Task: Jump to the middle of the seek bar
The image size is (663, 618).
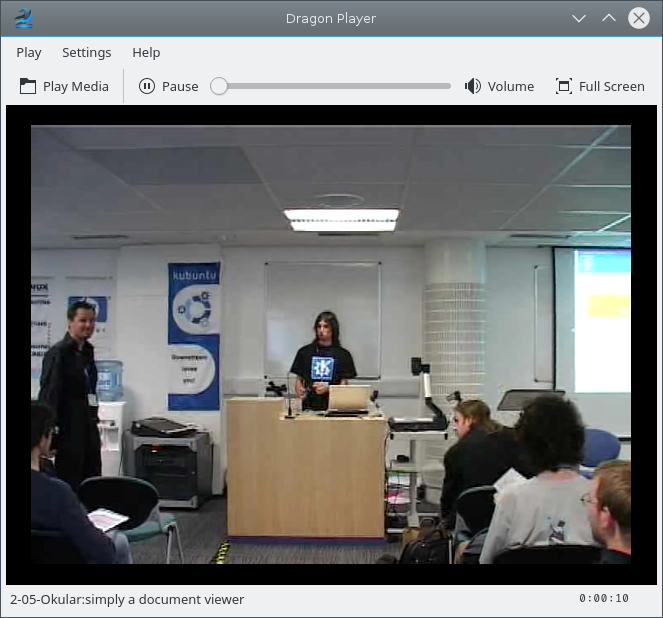Action: coord(332,87)
